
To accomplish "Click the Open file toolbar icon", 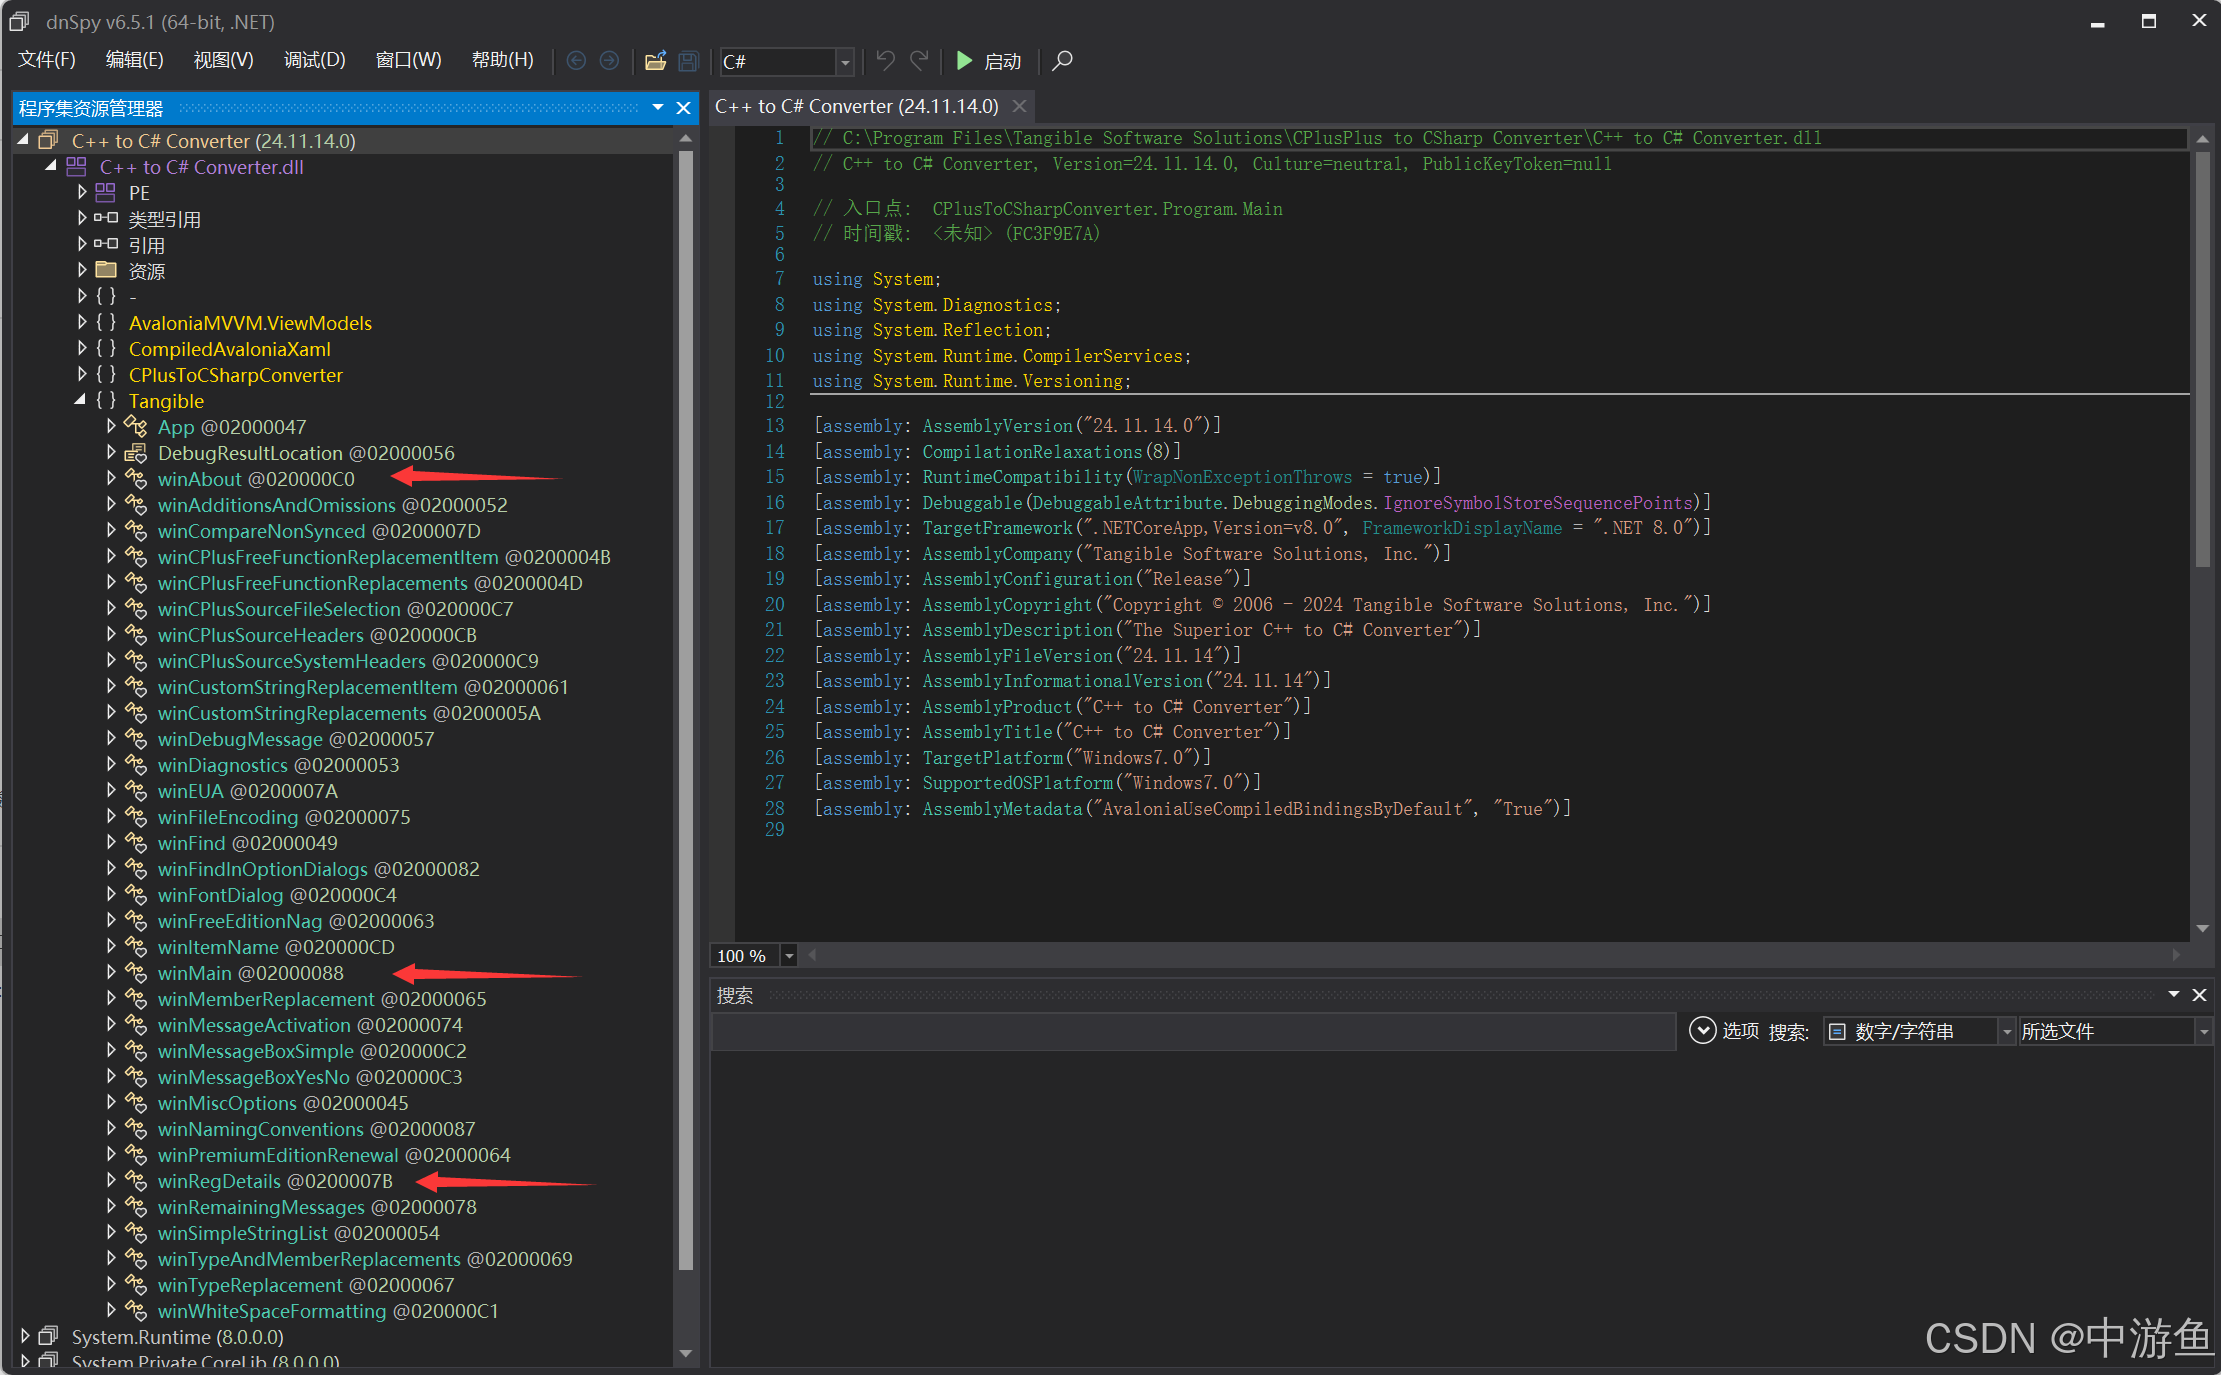I will click(655, 61).
